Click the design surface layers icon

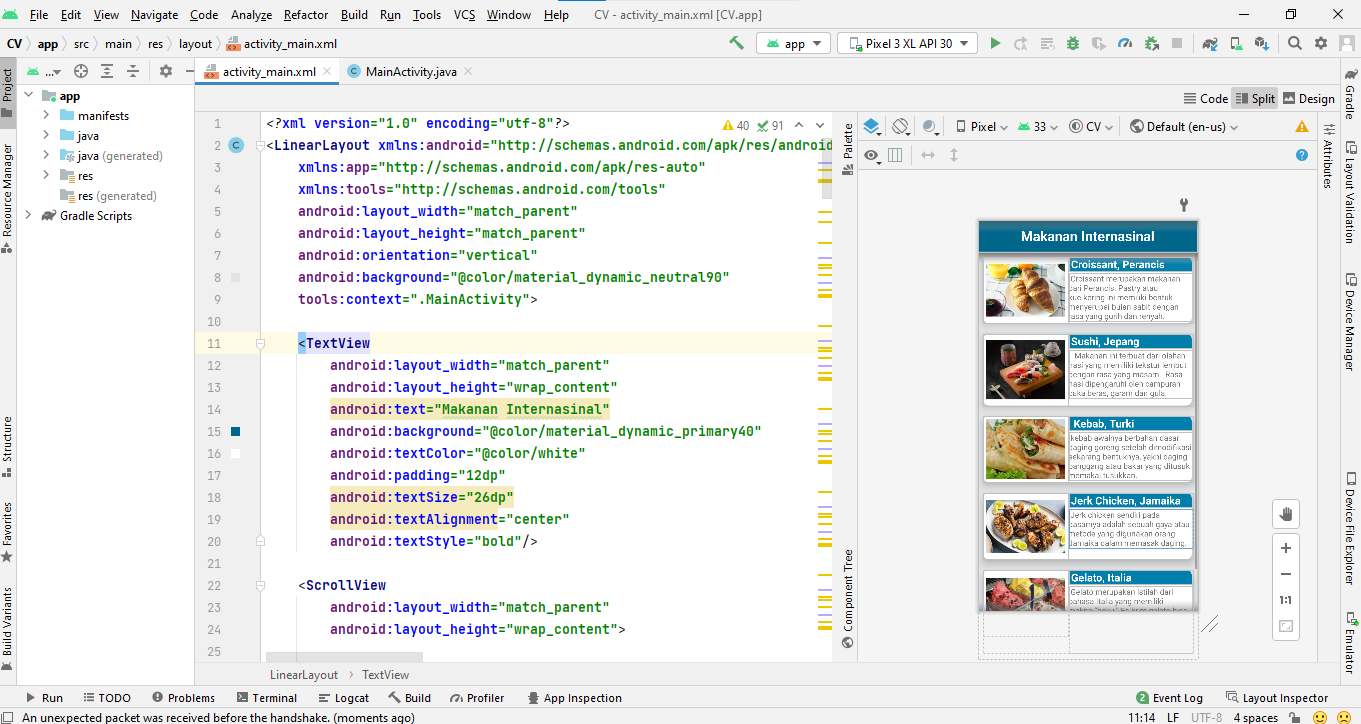[x=872, y=127]
